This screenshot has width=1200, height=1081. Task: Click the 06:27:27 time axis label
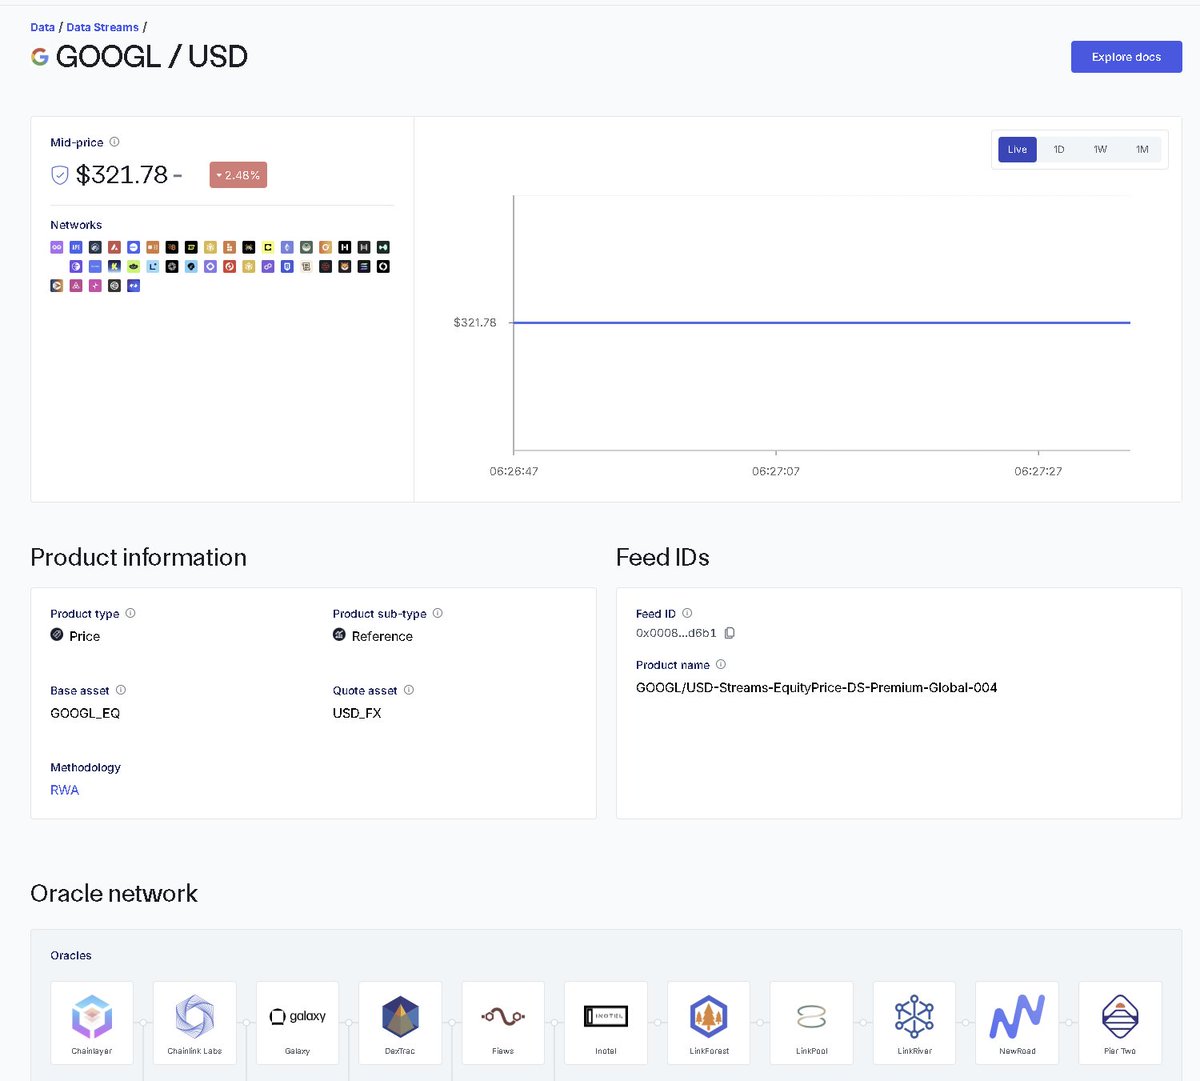click(x=1038, y=471)
